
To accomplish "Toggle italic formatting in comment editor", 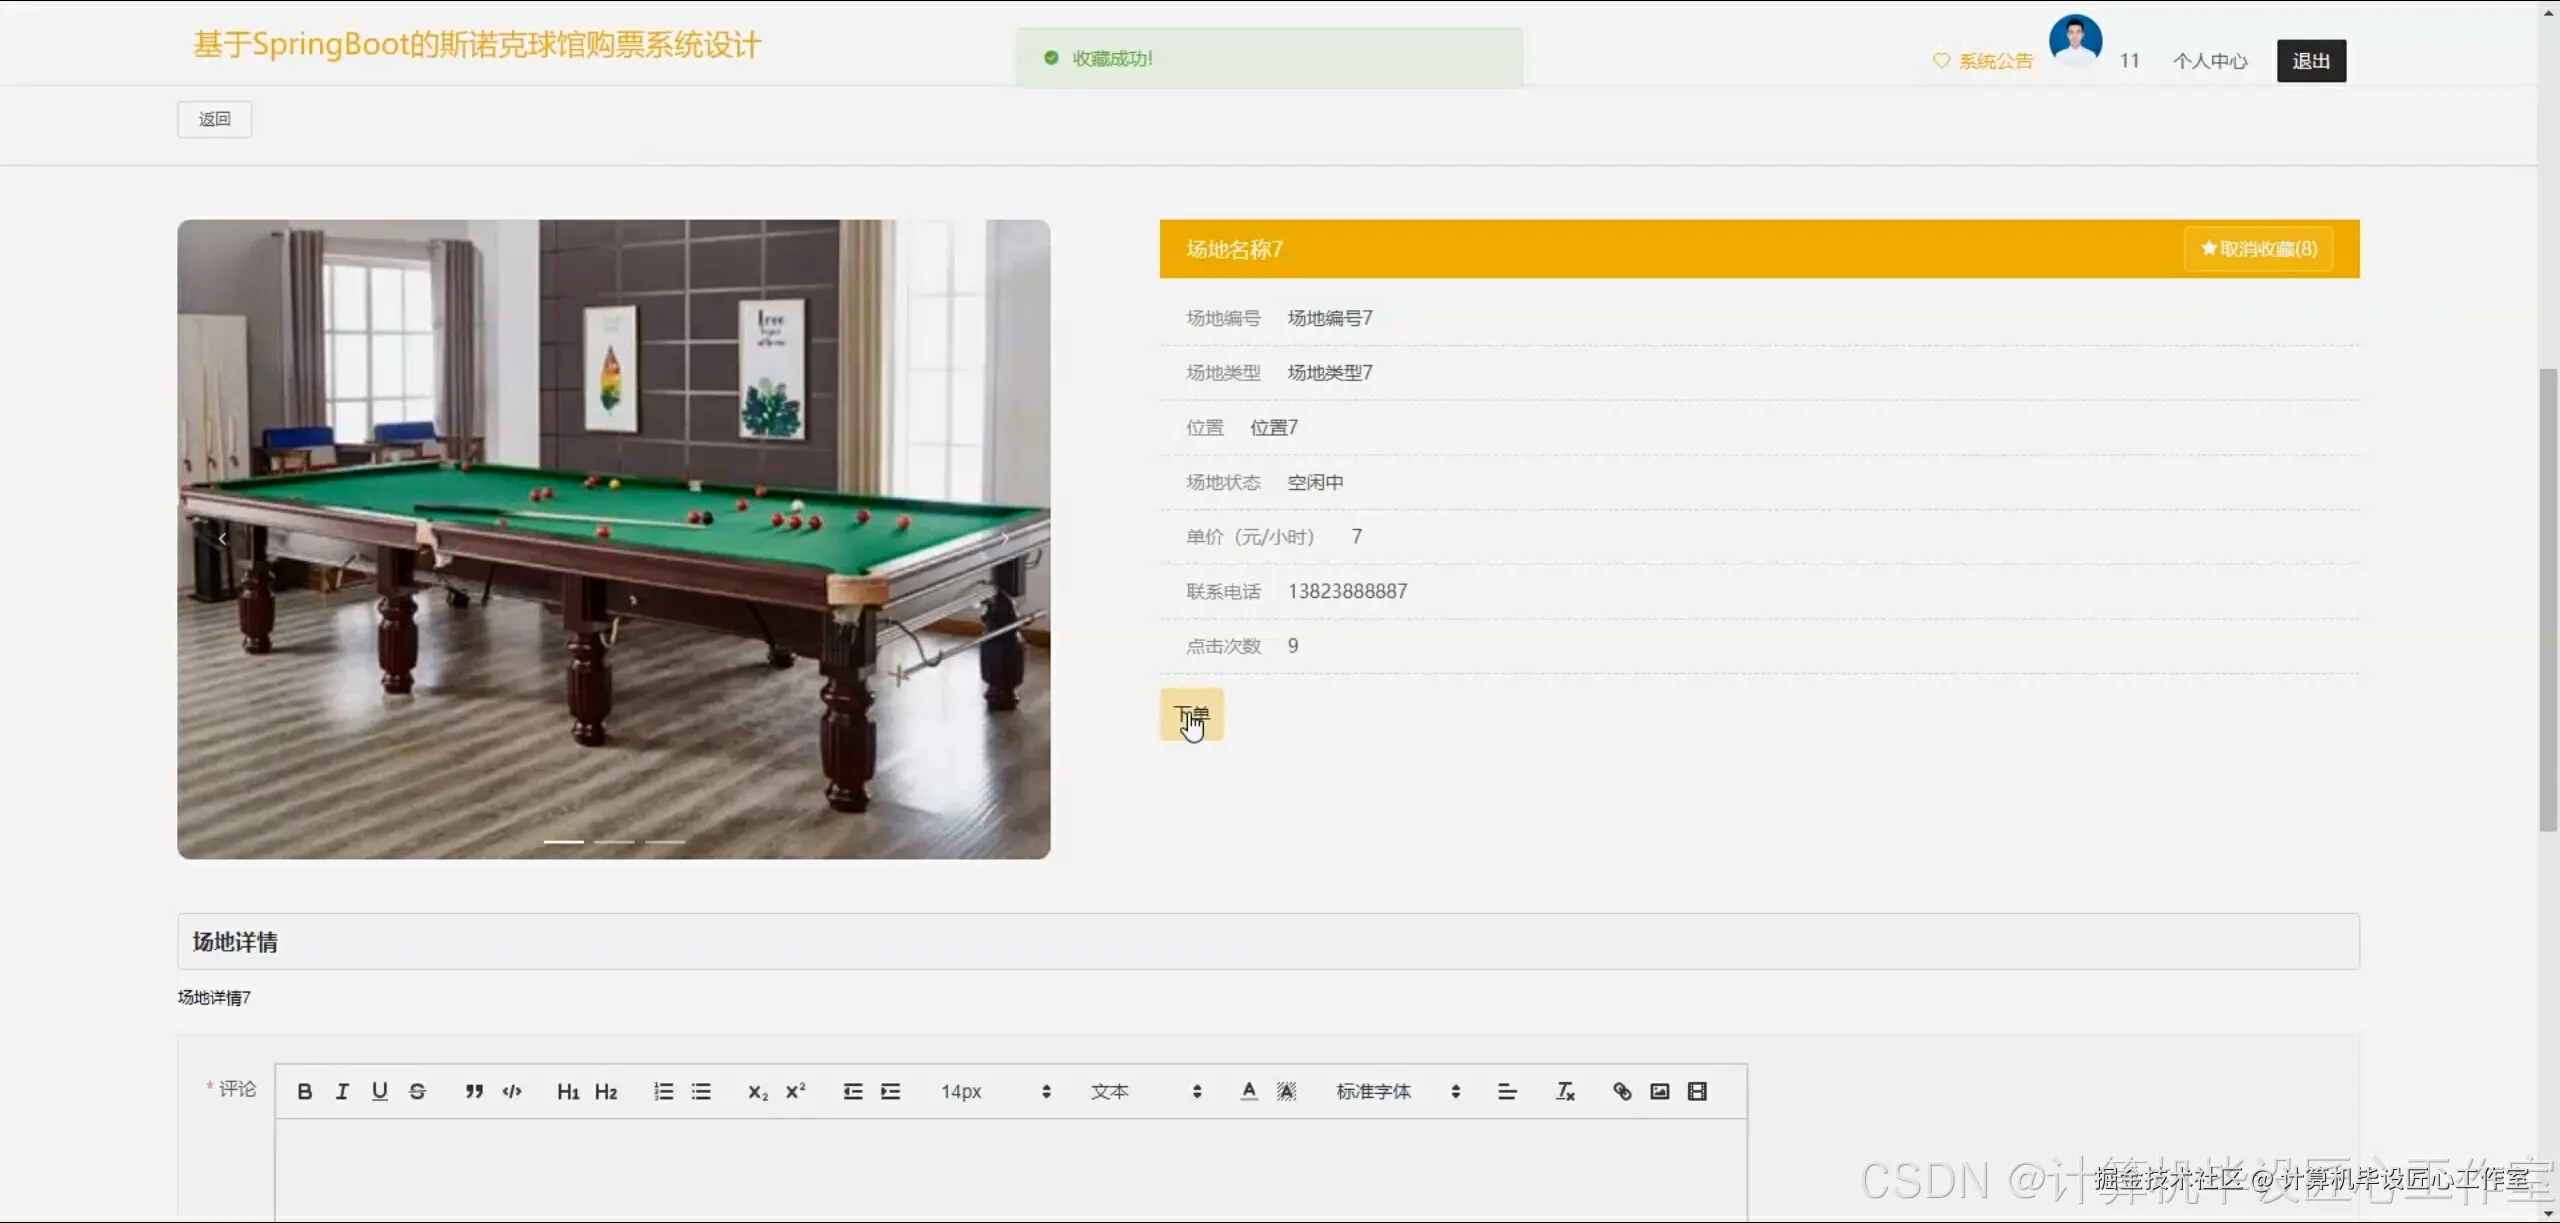I will (342, 1091).
